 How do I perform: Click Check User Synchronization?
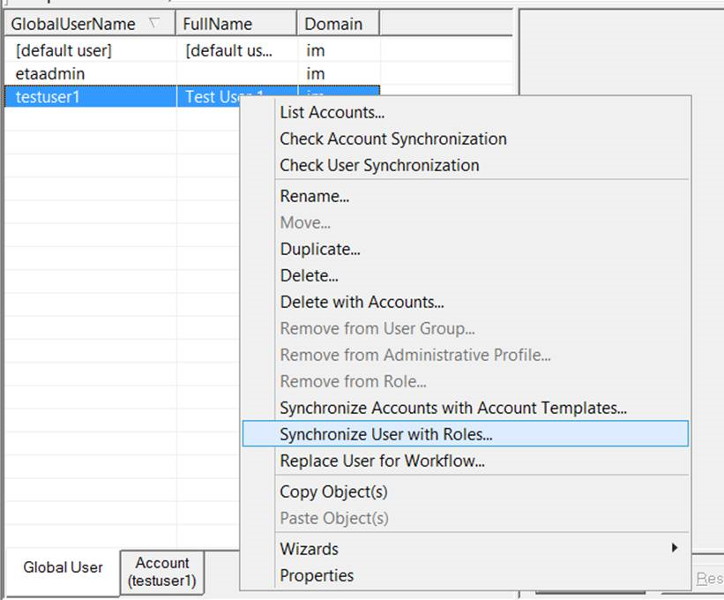[379, 165]
